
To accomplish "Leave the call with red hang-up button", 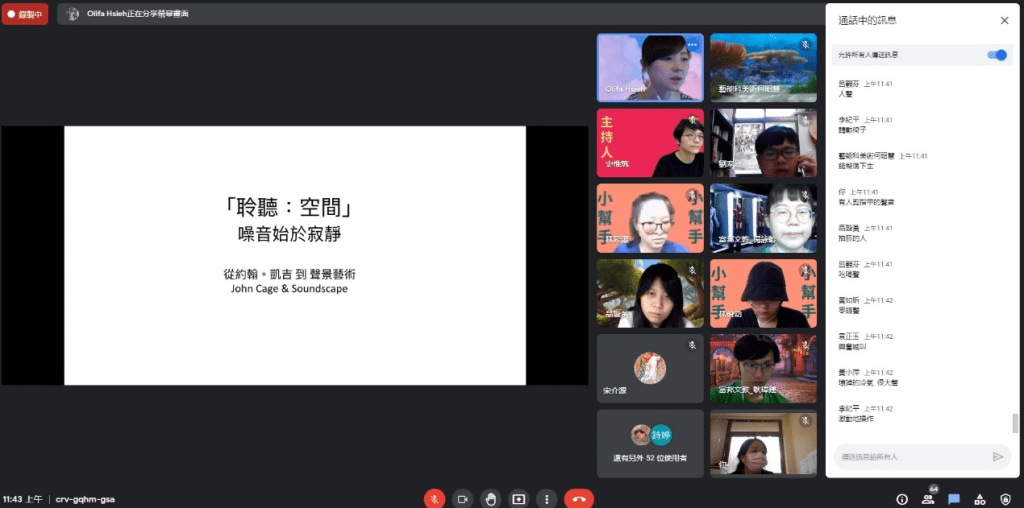I will (x=578, y=498).
